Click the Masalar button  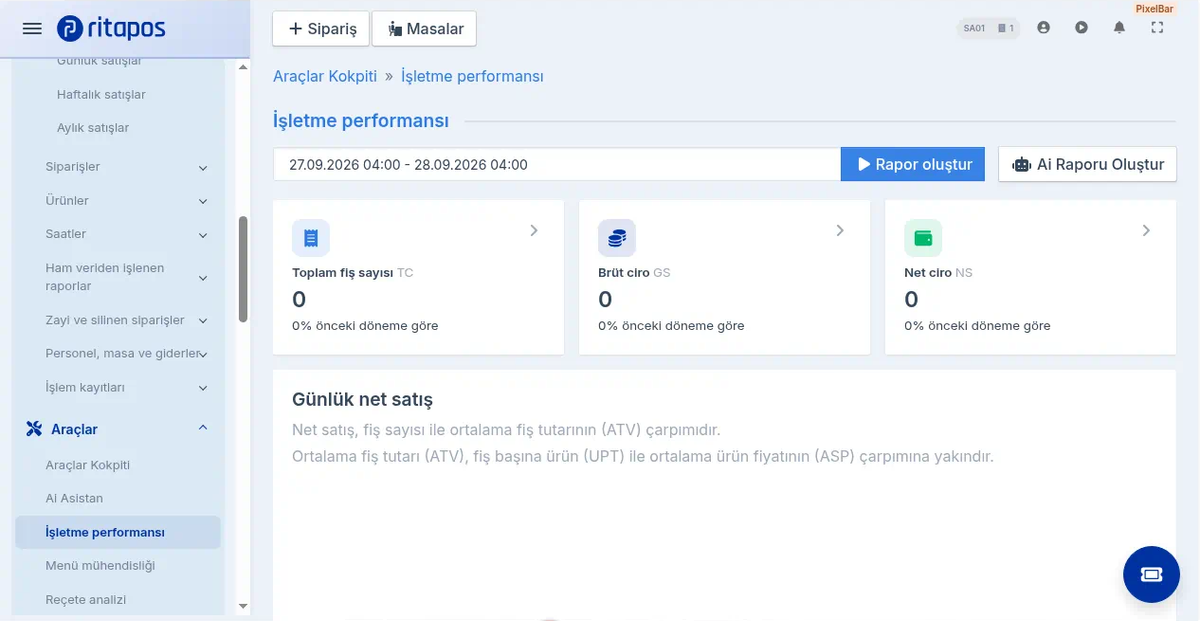(x=424, y=29)
